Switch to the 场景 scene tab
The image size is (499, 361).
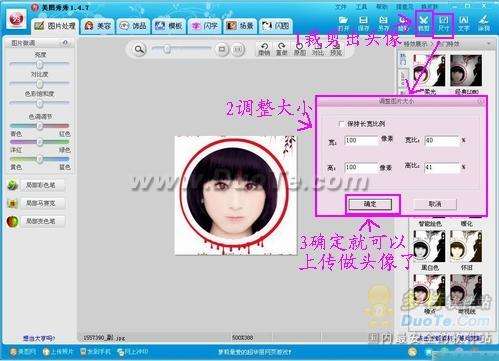pos(240,26)
